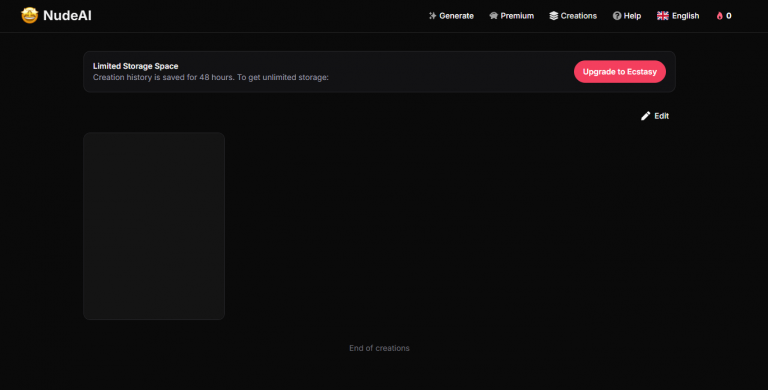768x390 pixels.
Task: Open the Help page
Action: 627,16
